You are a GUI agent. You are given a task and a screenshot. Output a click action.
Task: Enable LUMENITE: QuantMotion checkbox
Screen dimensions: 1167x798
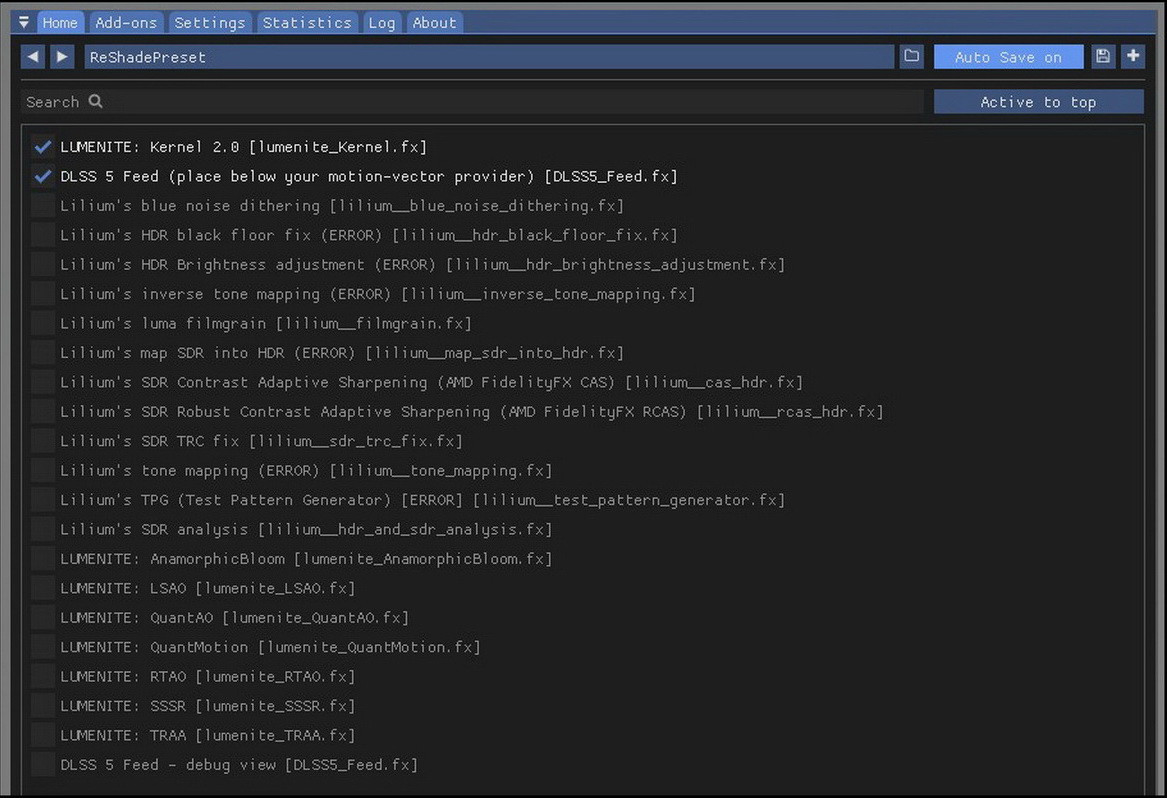(x=43, y=647)
